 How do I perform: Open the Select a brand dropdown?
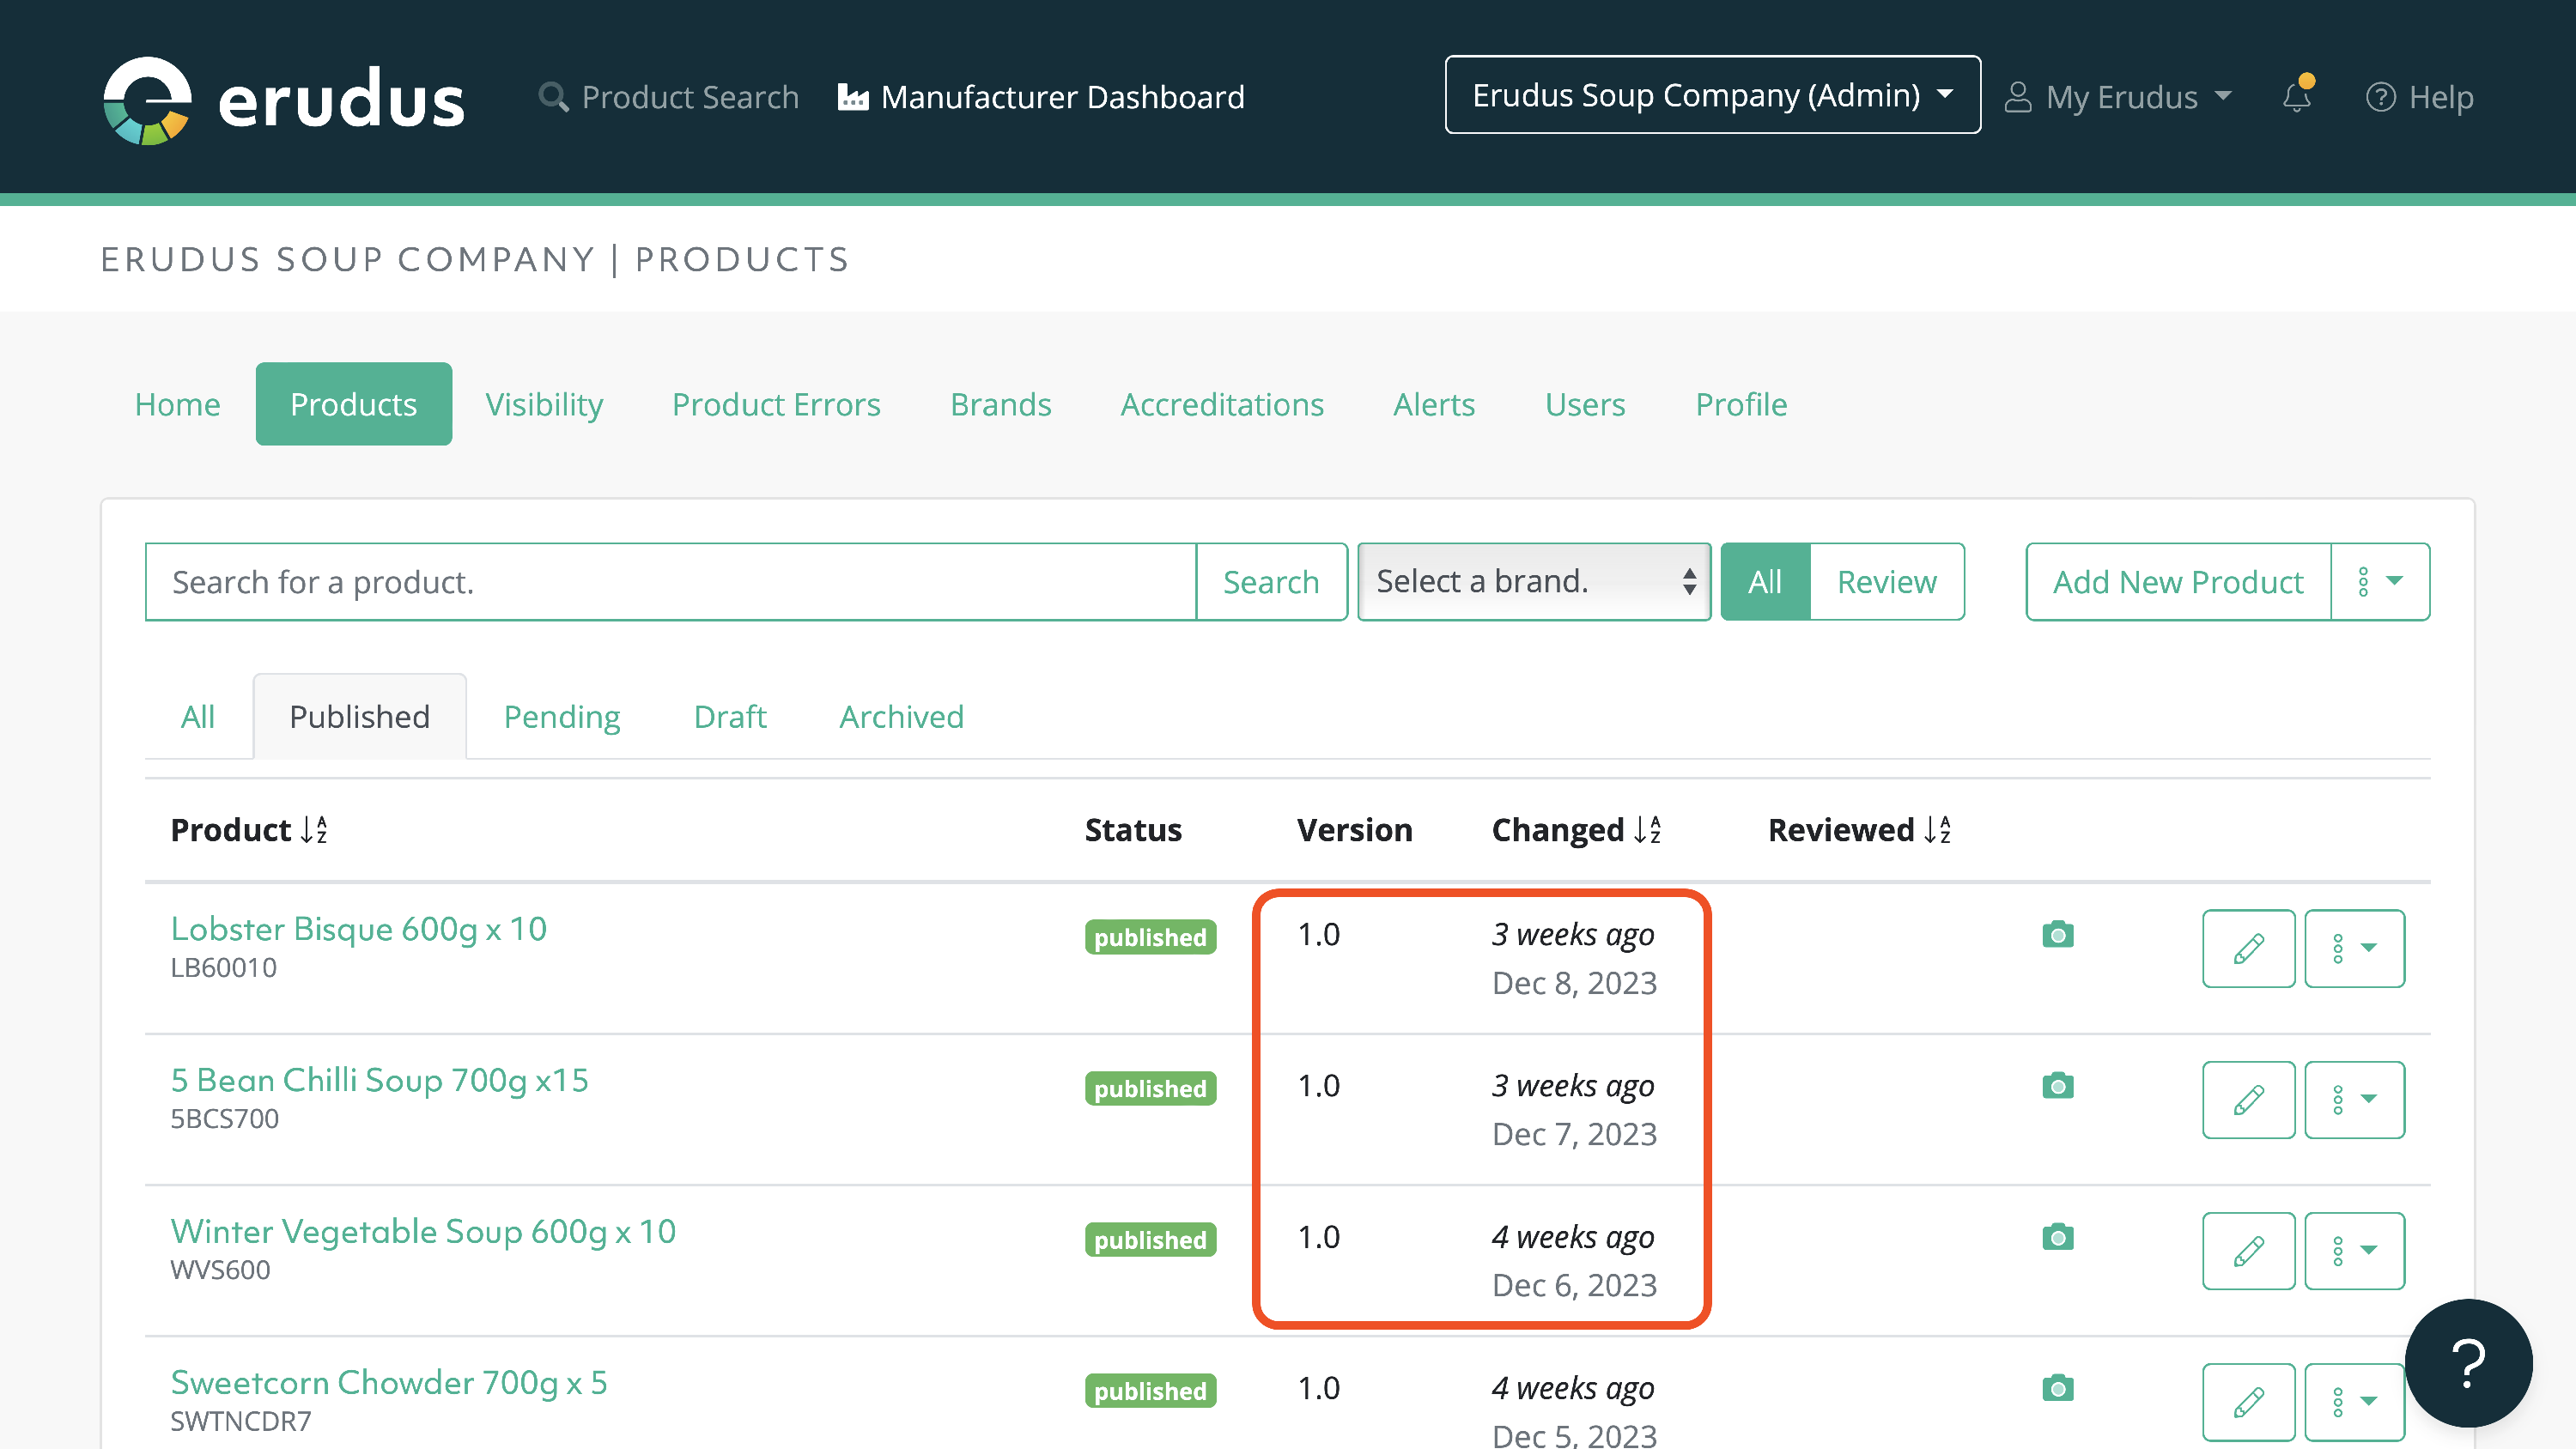pos(1534,582)
